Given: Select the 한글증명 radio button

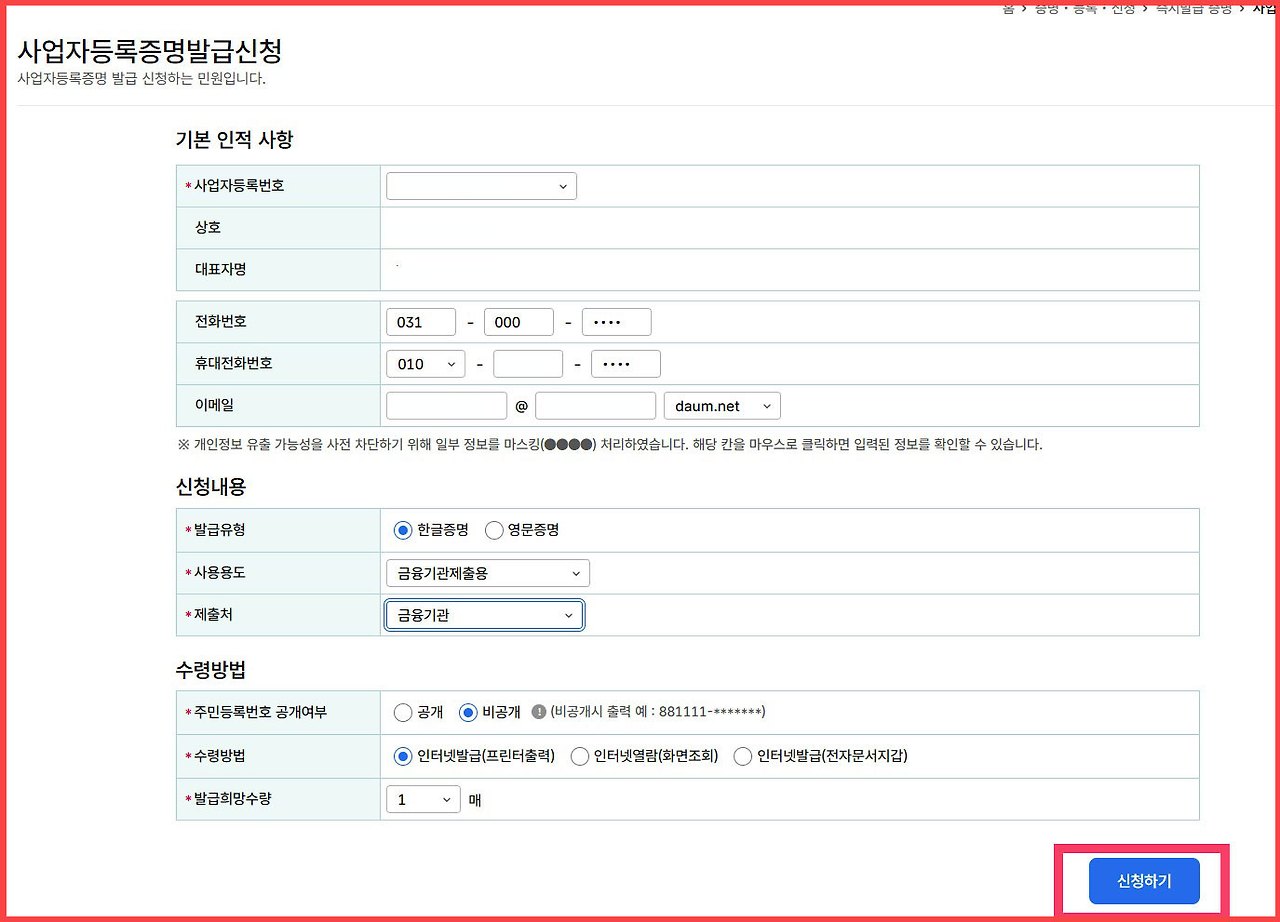Looking at the screenshot, I should (x=403, y=530).
